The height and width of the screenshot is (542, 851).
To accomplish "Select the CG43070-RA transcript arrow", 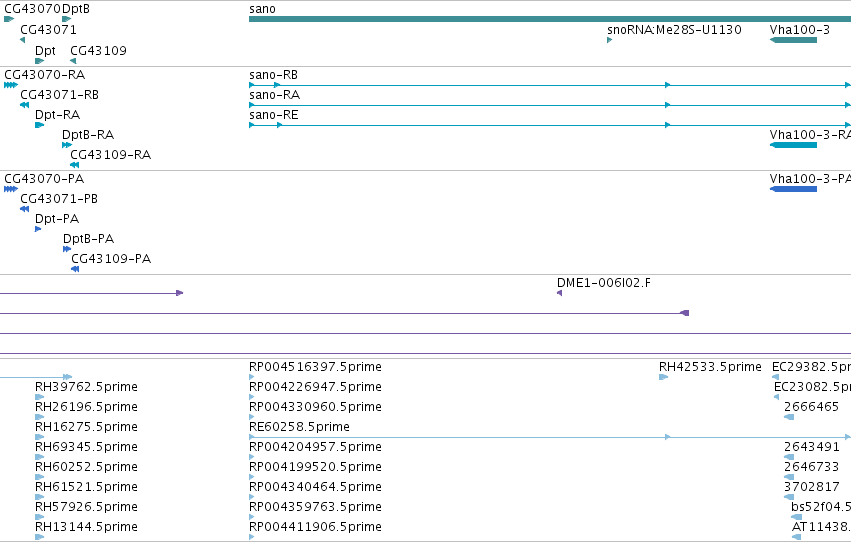I will pos(11,85).
